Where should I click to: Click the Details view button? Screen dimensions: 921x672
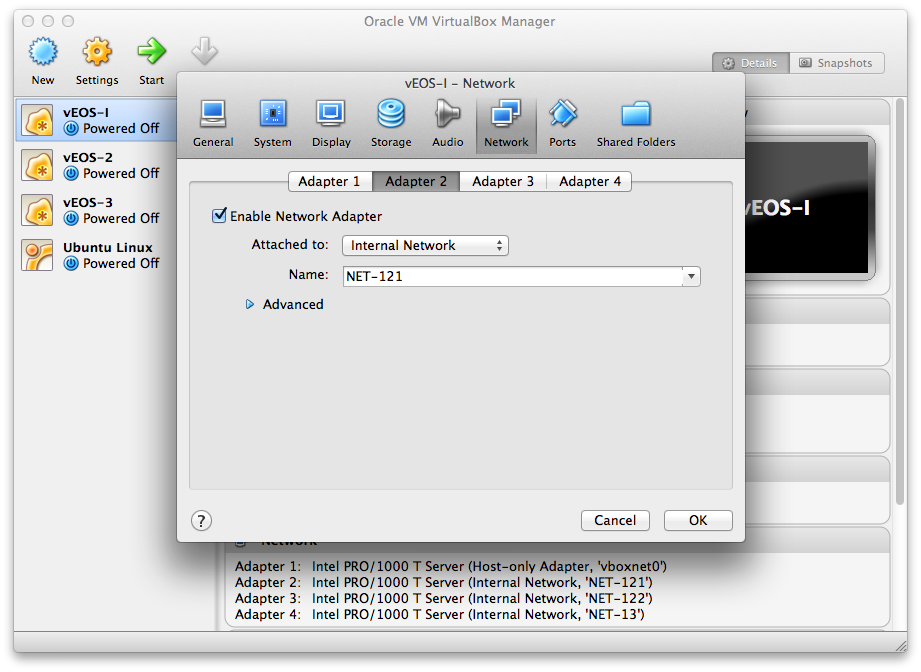pos(751,63)
